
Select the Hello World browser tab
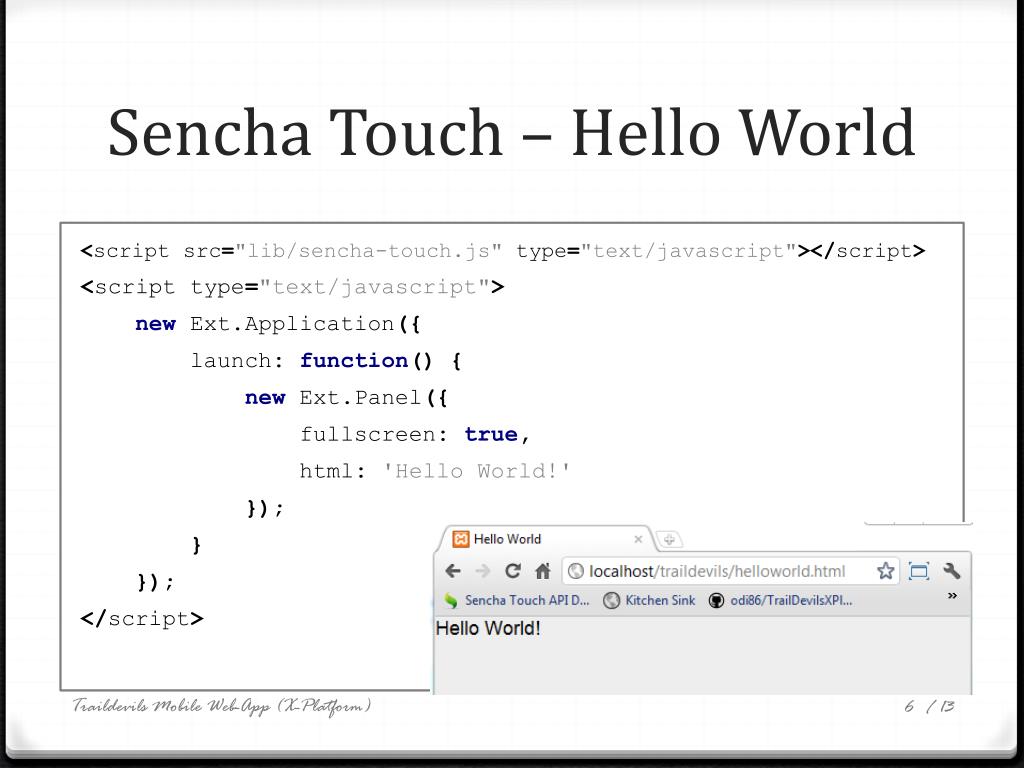tap(545, 539)
